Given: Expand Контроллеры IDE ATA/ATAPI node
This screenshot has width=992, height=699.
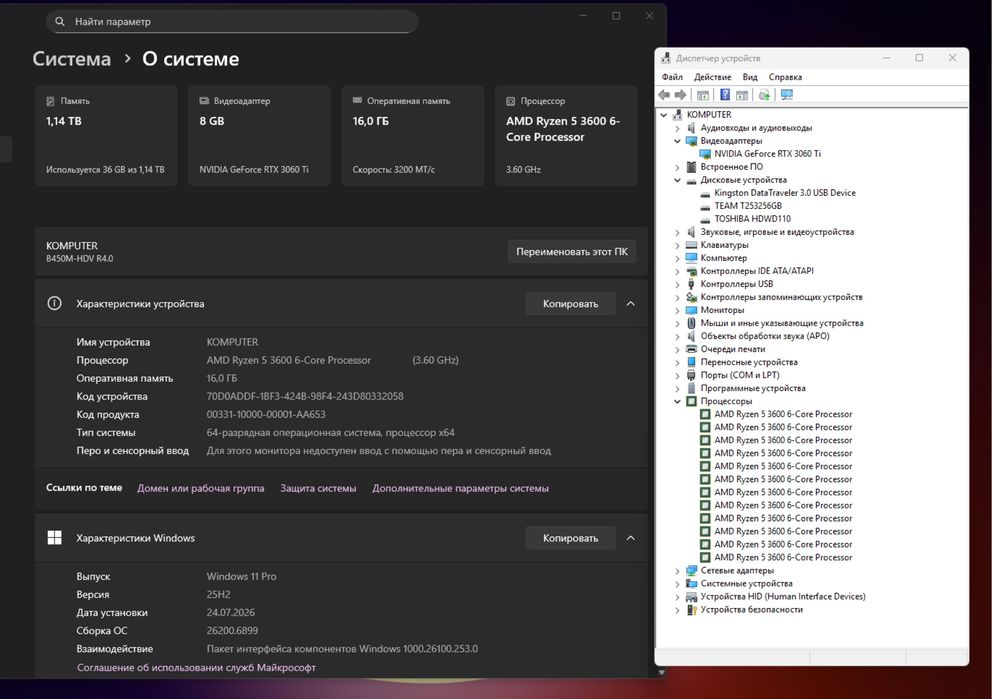Looking at the screenshot, I should point(678,271).
